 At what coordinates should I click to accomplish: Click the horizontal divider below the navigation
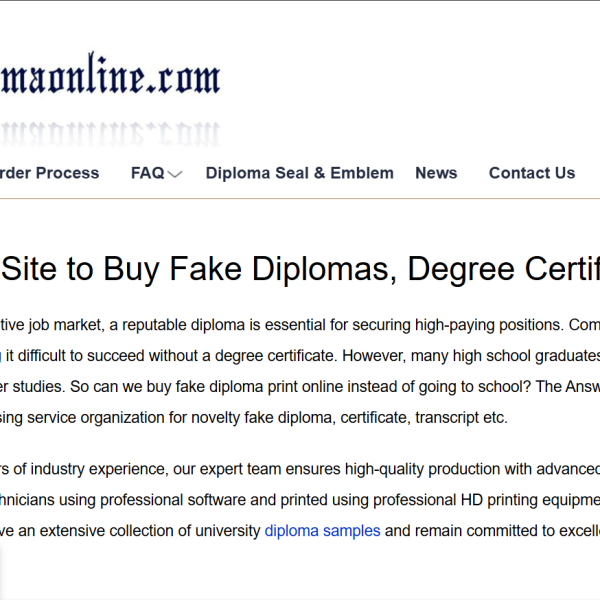pos(300,198)
